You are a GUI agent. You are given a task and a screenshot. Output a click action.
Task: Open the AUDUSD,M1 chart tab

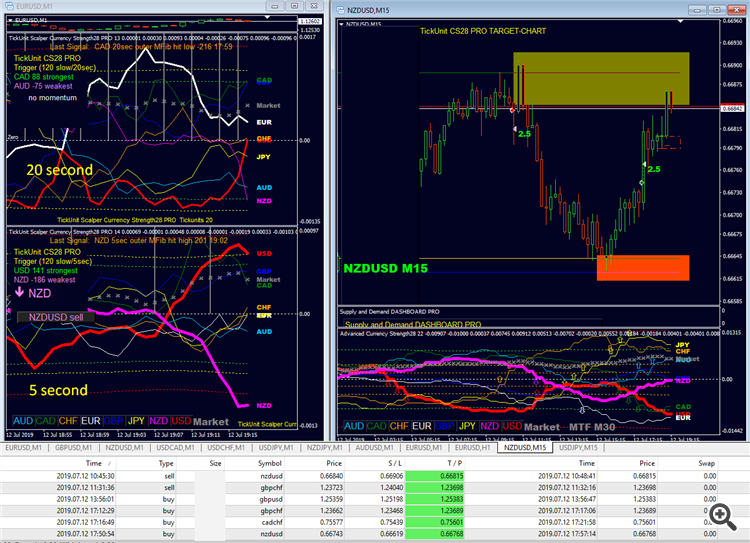(375, 448)
